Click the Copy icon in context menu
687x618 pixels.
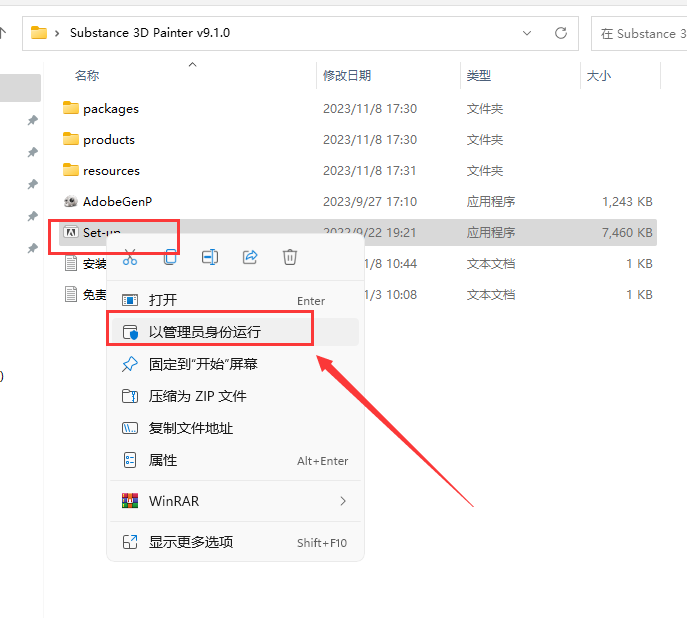pyautogui.click(x=170, y=257)
